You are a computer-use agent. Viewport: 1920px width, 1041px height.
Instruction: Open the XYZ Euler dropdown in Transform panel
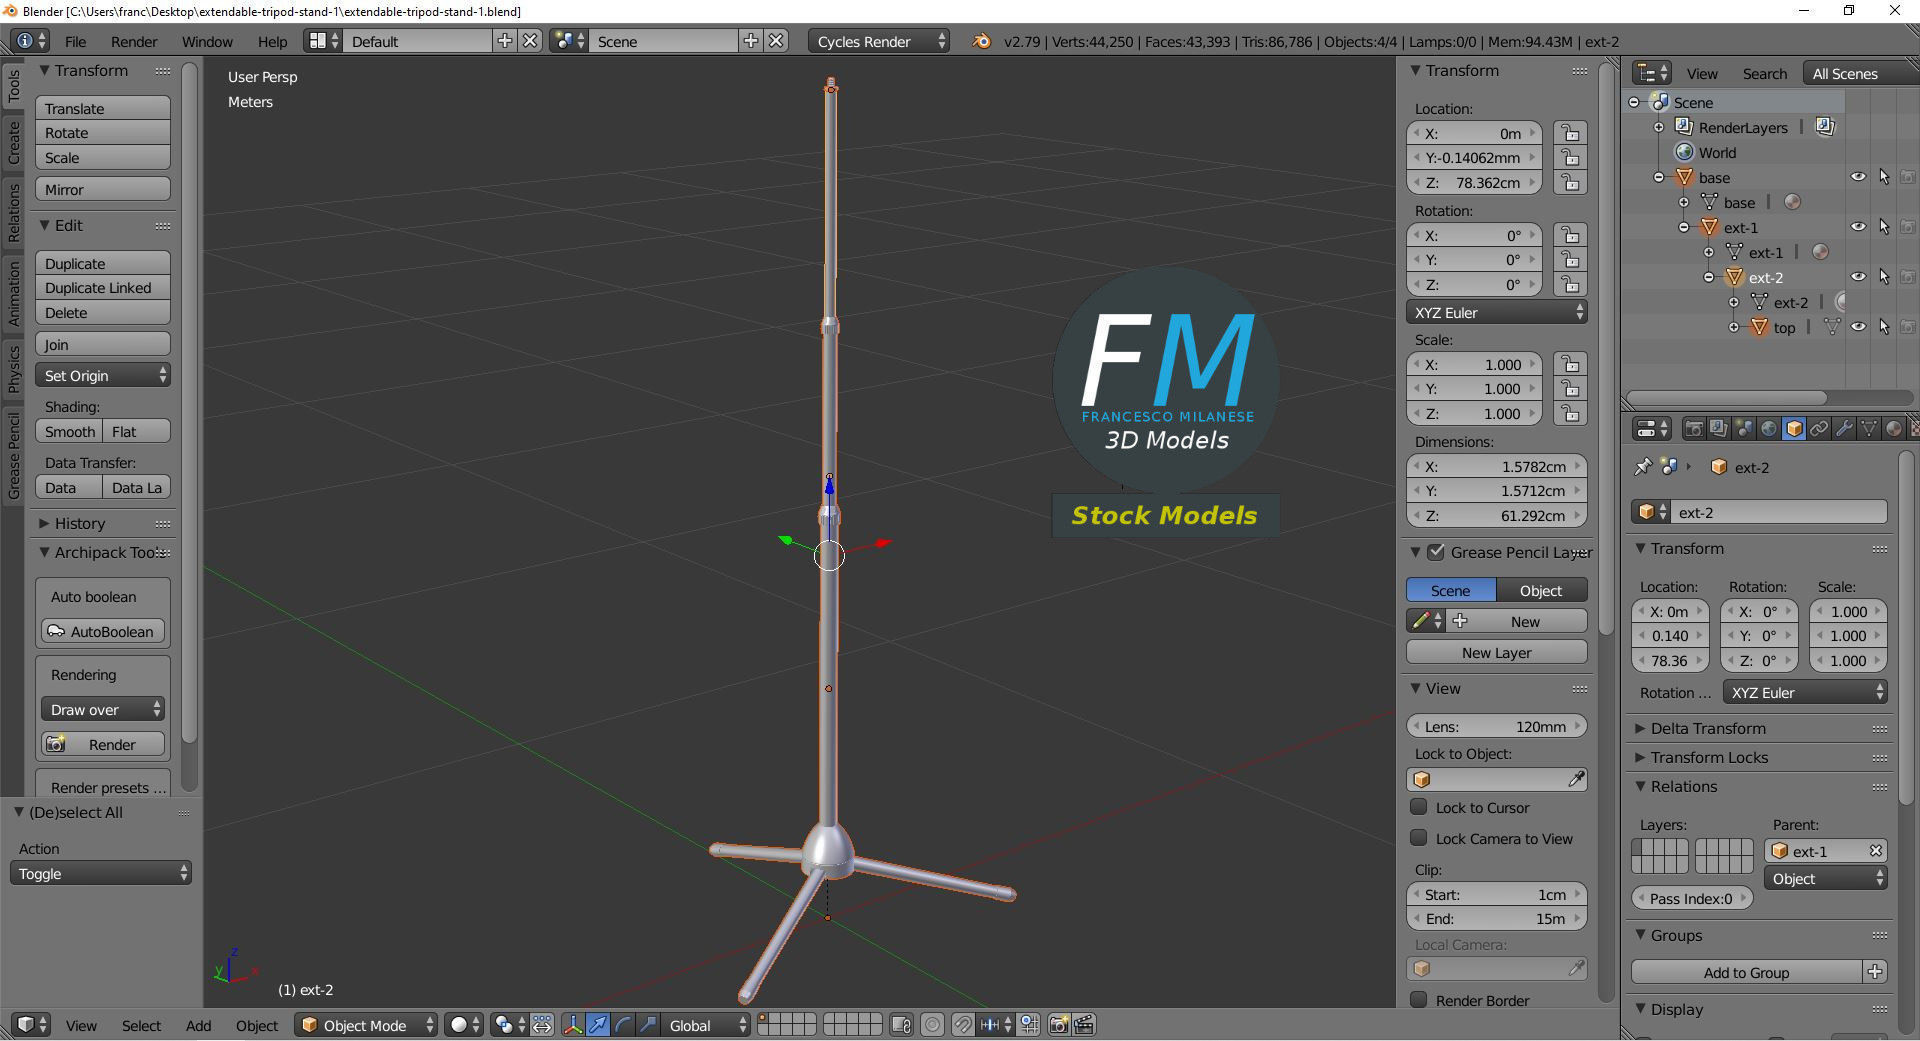tap(1496, 312)
